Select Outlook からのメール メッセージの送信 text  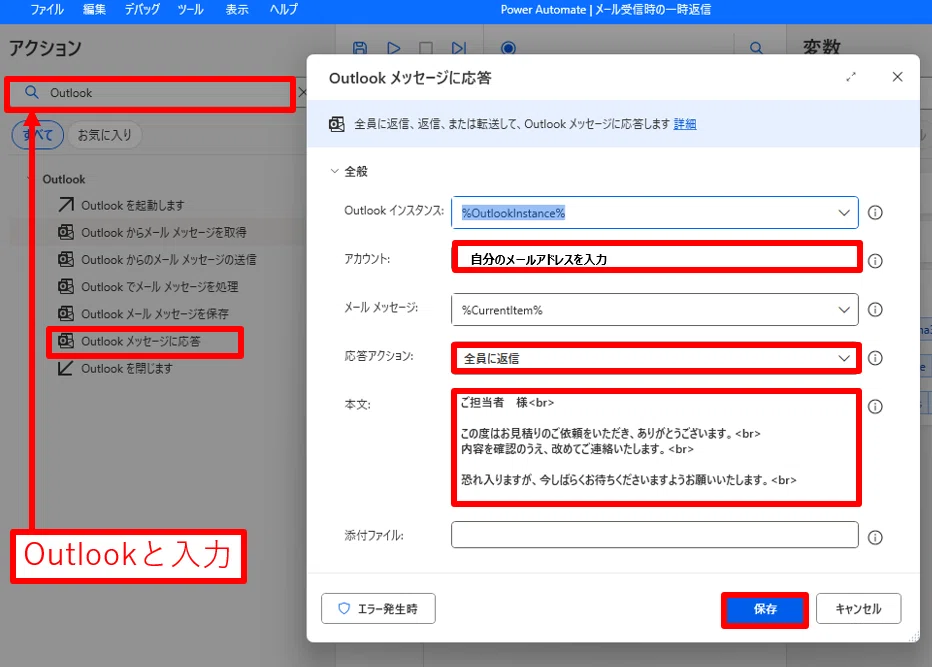point(169,260)
